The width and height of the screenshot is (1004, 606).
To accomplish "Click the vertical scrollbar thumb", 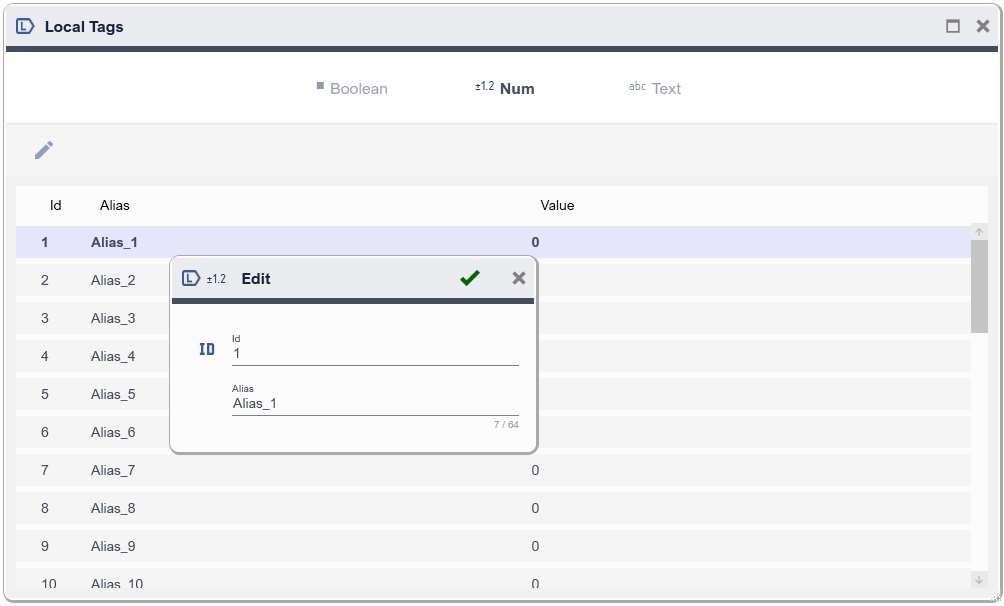I will click(979, 285).
